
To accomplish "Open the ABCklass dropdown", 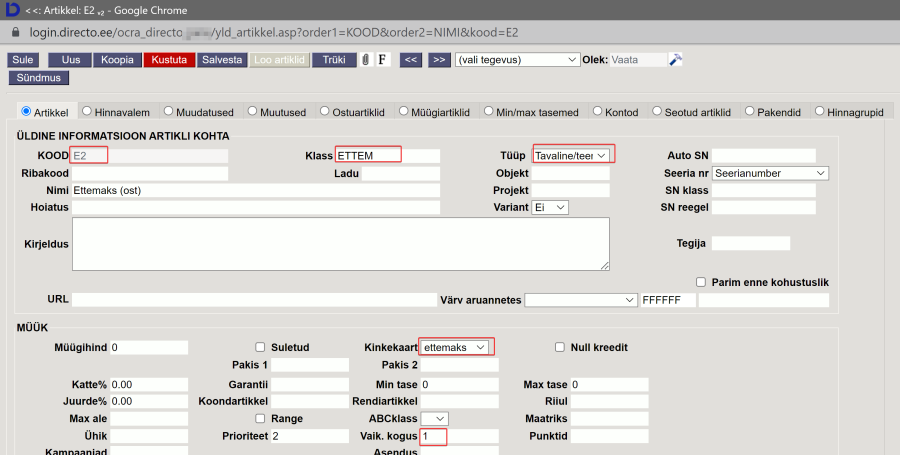I will [x=435, y=419].
